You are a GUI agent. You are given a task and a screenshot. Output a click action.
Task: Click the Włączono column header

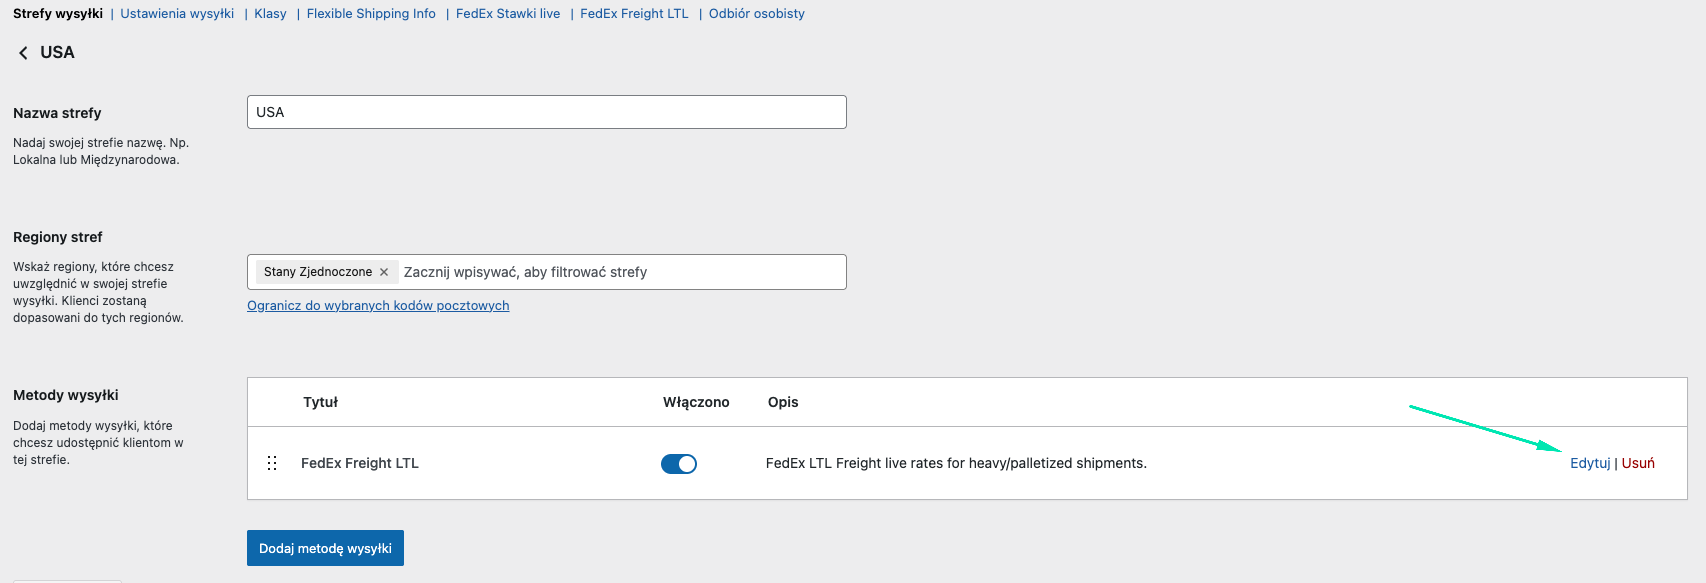[696, 402]
